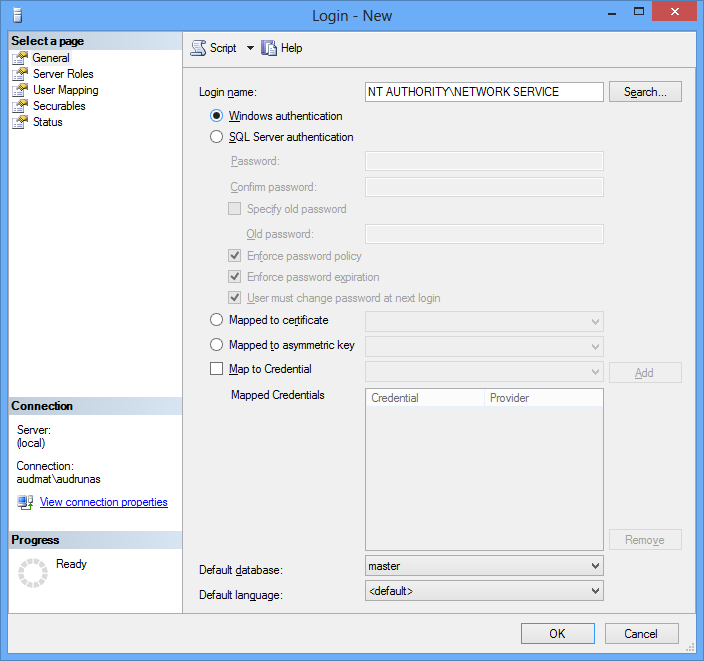This screenshot has width=704, height=661.
Task: Click the "(local)" server text
Action: 31,443
